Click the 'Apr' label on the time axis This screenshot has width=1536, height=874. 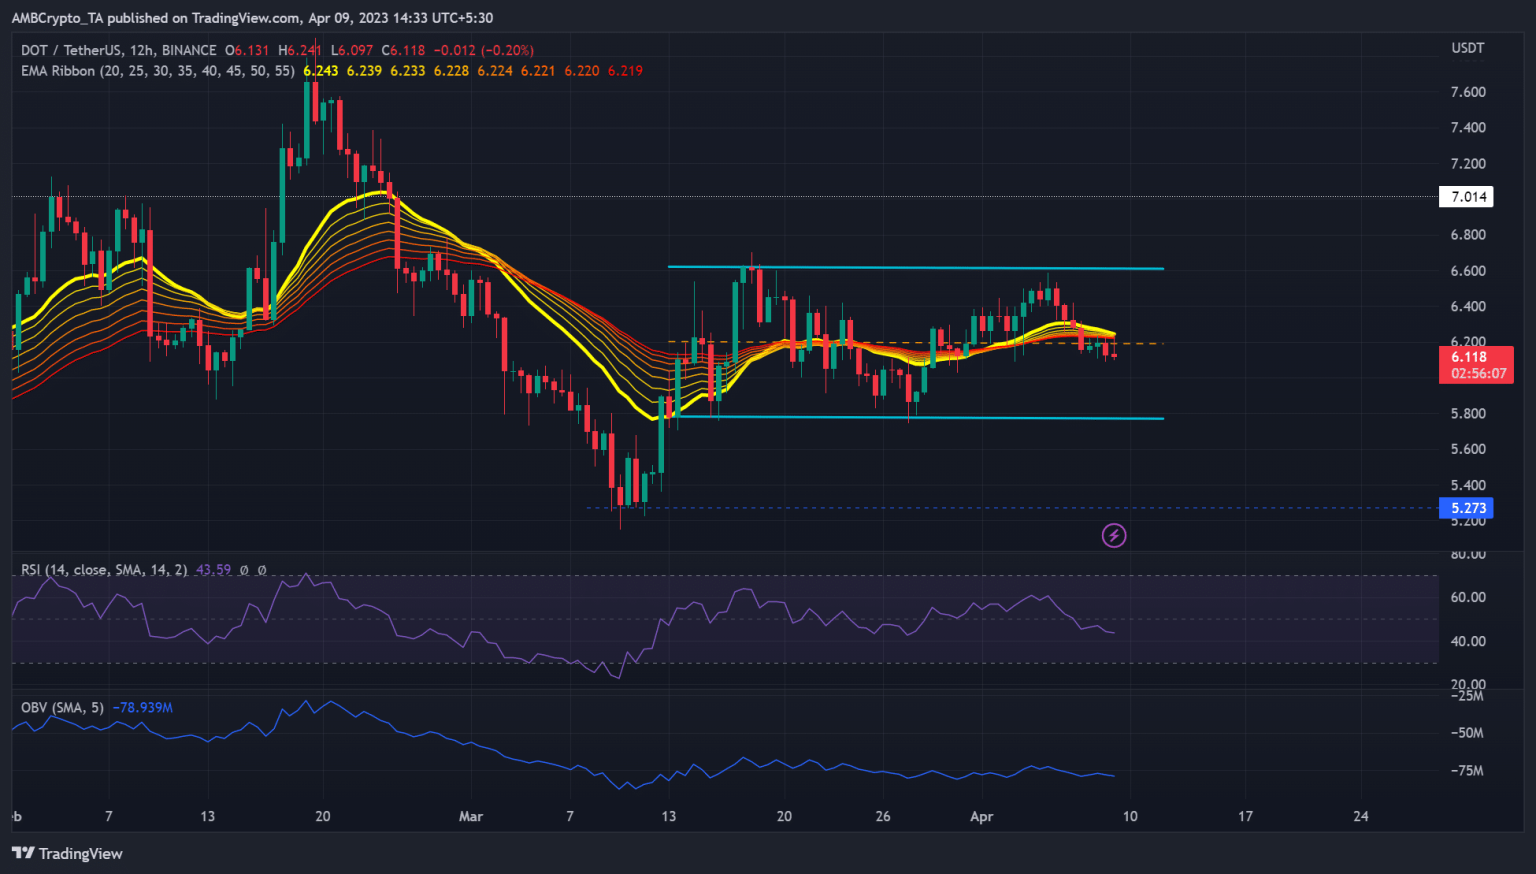coord(981,817)
